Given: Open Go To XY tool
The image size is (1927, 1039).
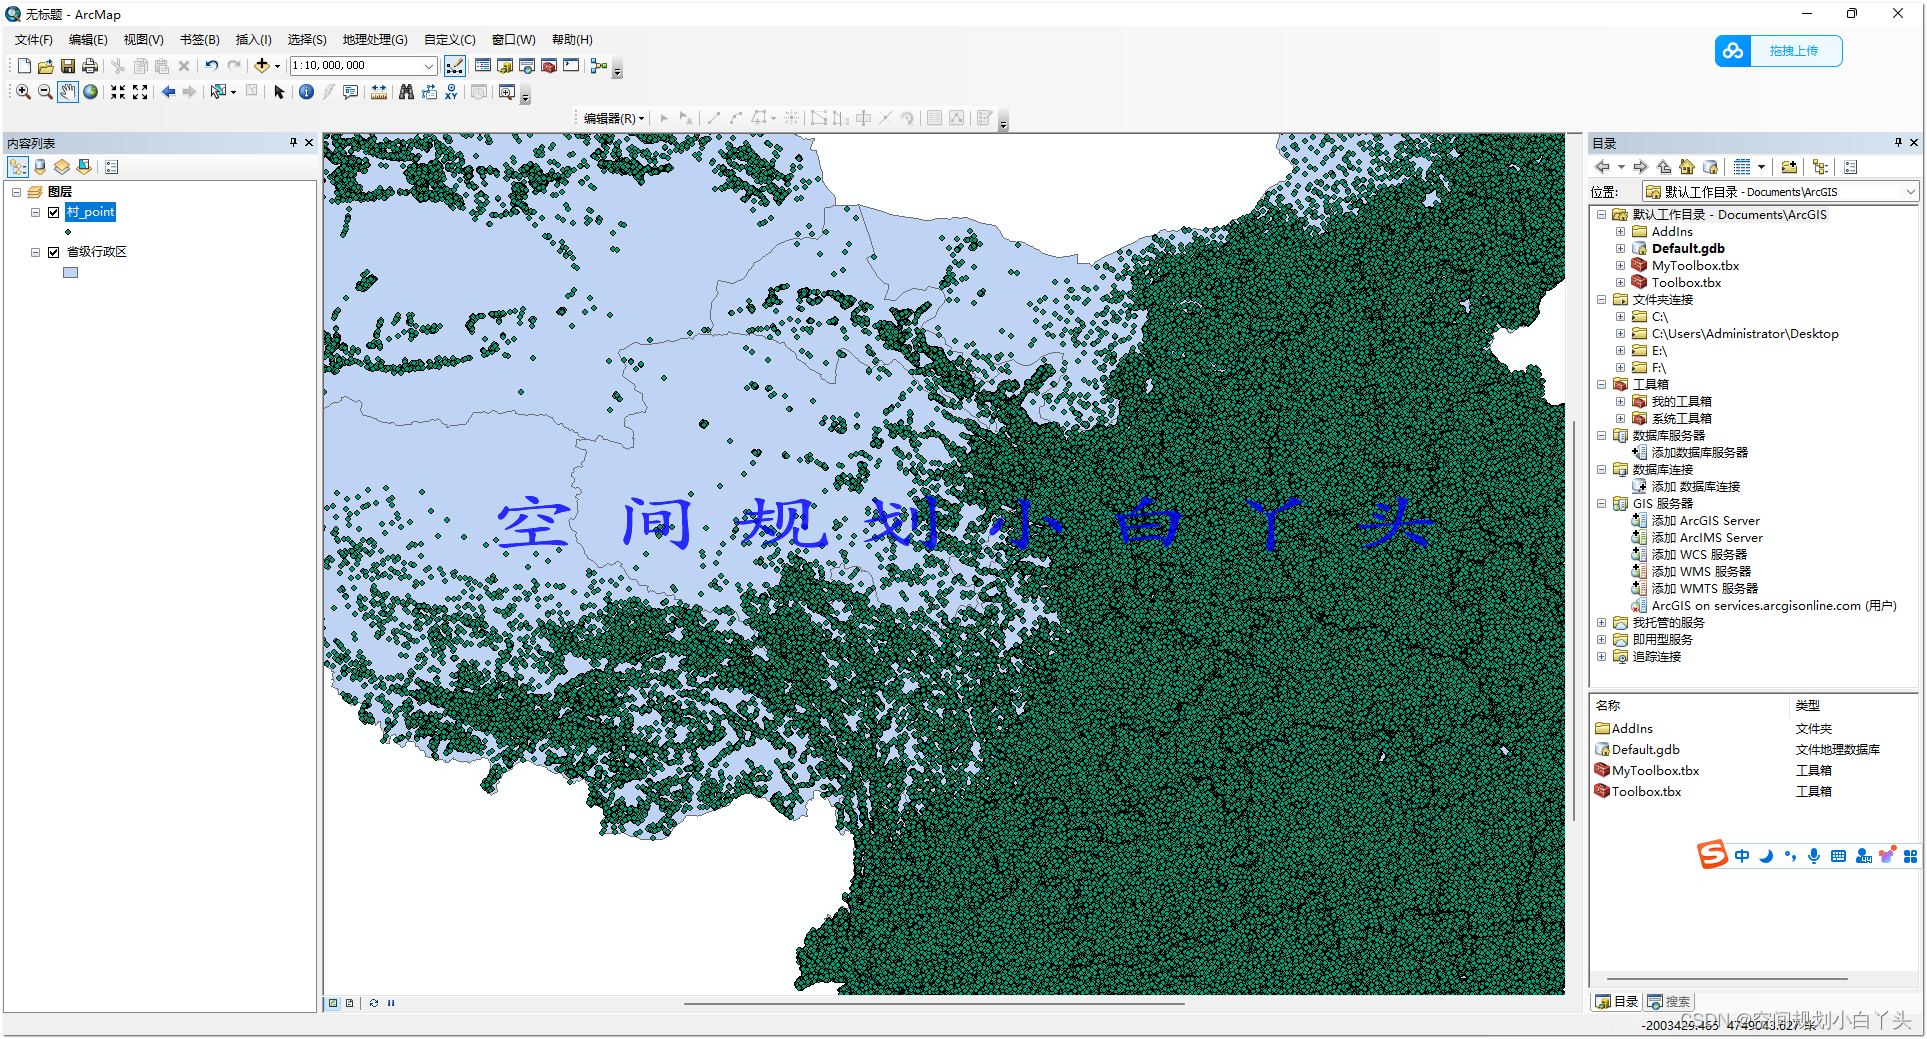Looking at the screenshot, I should (452, 92).
